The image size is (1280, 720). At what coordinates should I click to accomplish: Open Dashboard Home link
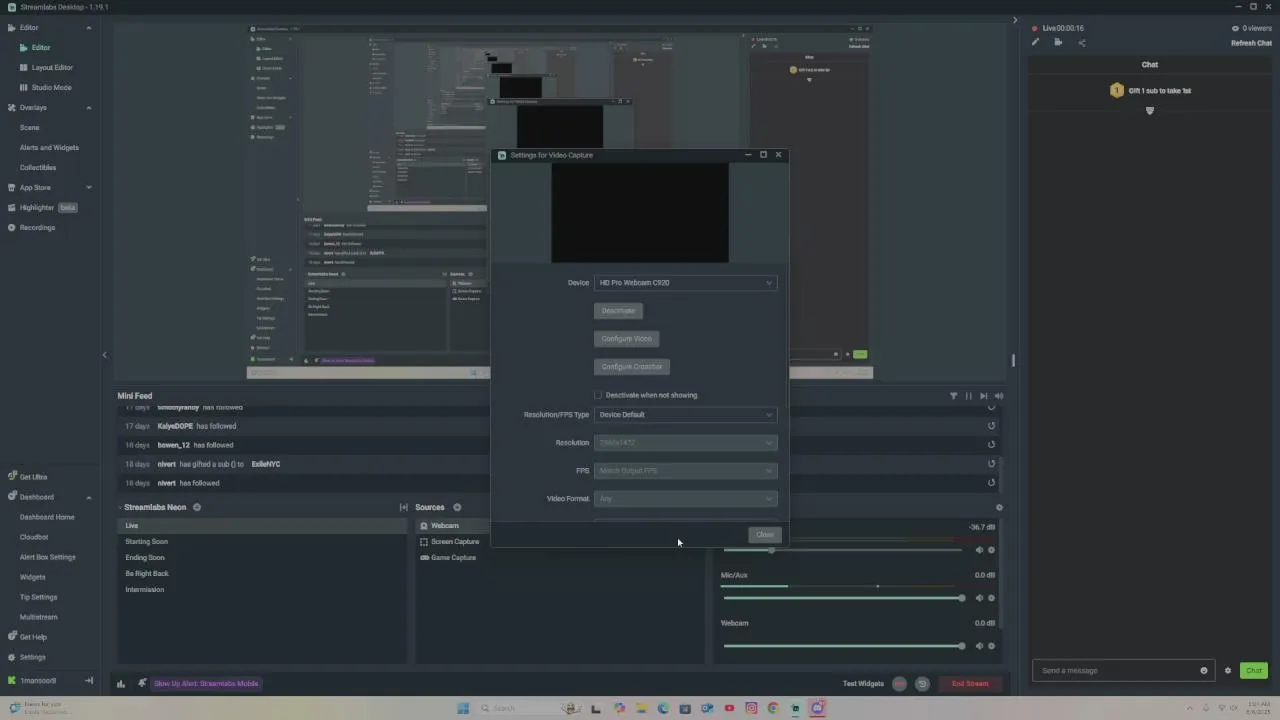47,517
